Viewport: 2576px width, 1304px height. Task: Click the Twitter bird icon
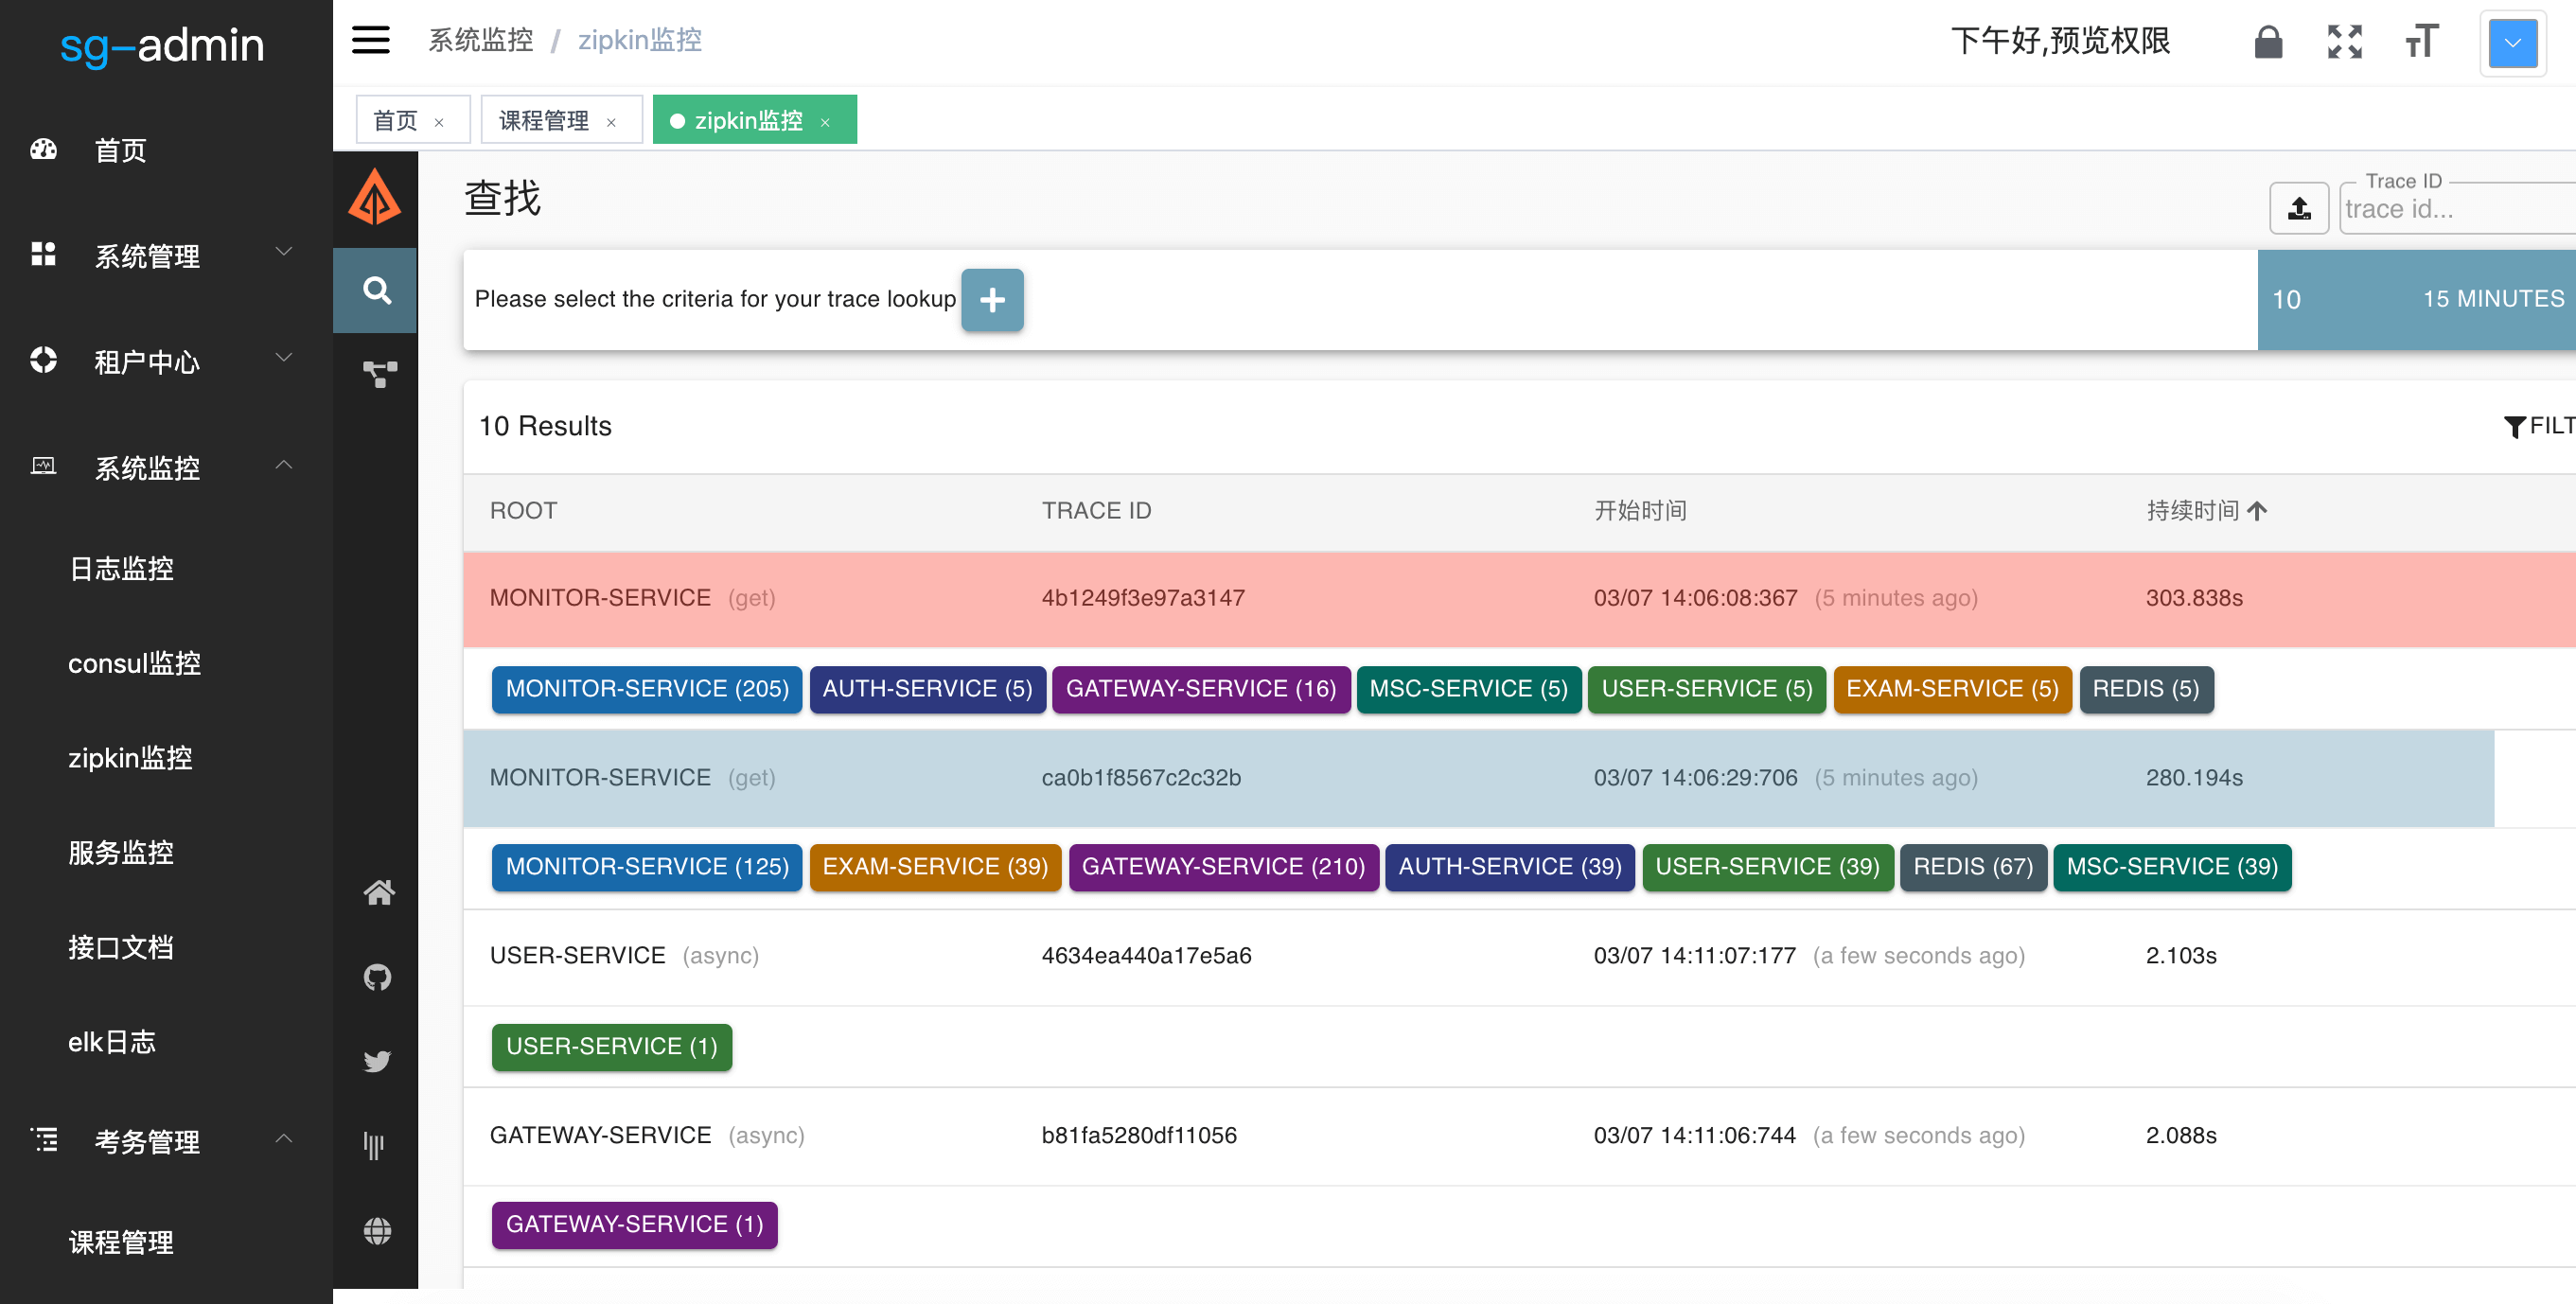(378, 1061)
